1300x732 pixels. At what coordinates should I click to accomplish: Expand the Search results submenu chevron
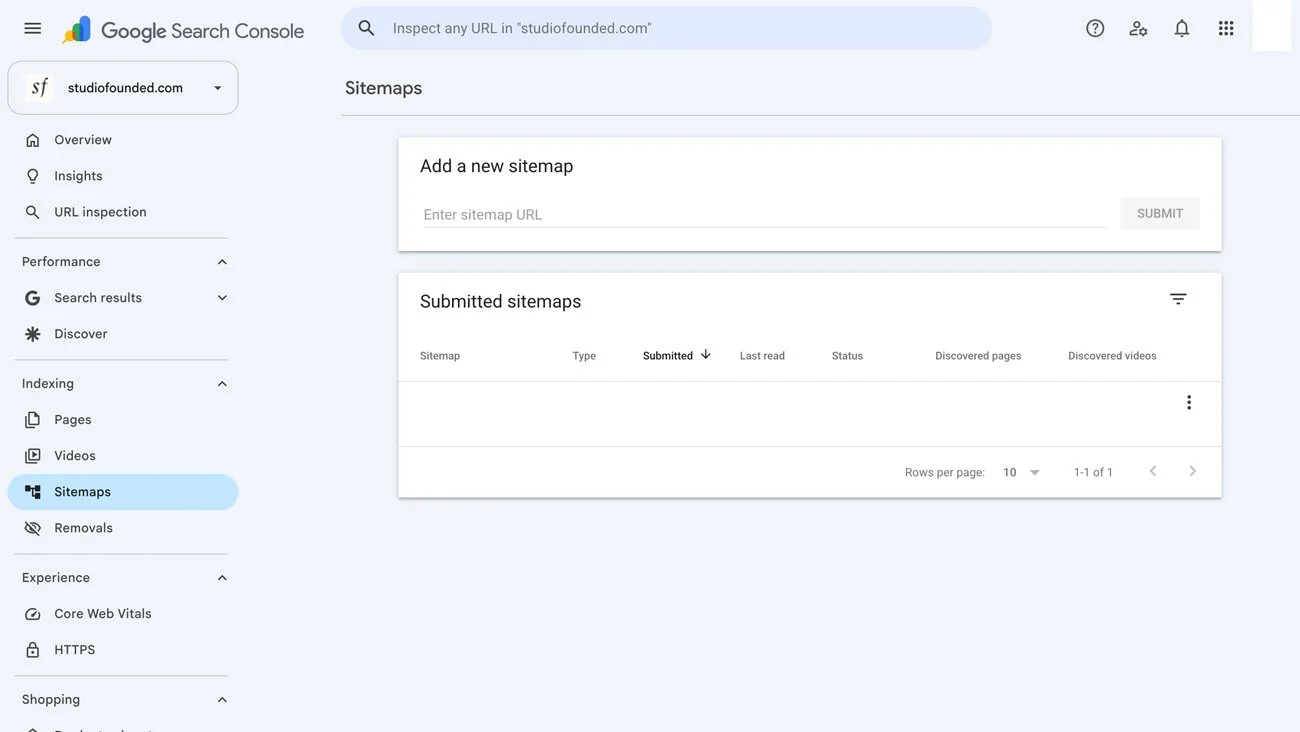click(x=222, y=298)
